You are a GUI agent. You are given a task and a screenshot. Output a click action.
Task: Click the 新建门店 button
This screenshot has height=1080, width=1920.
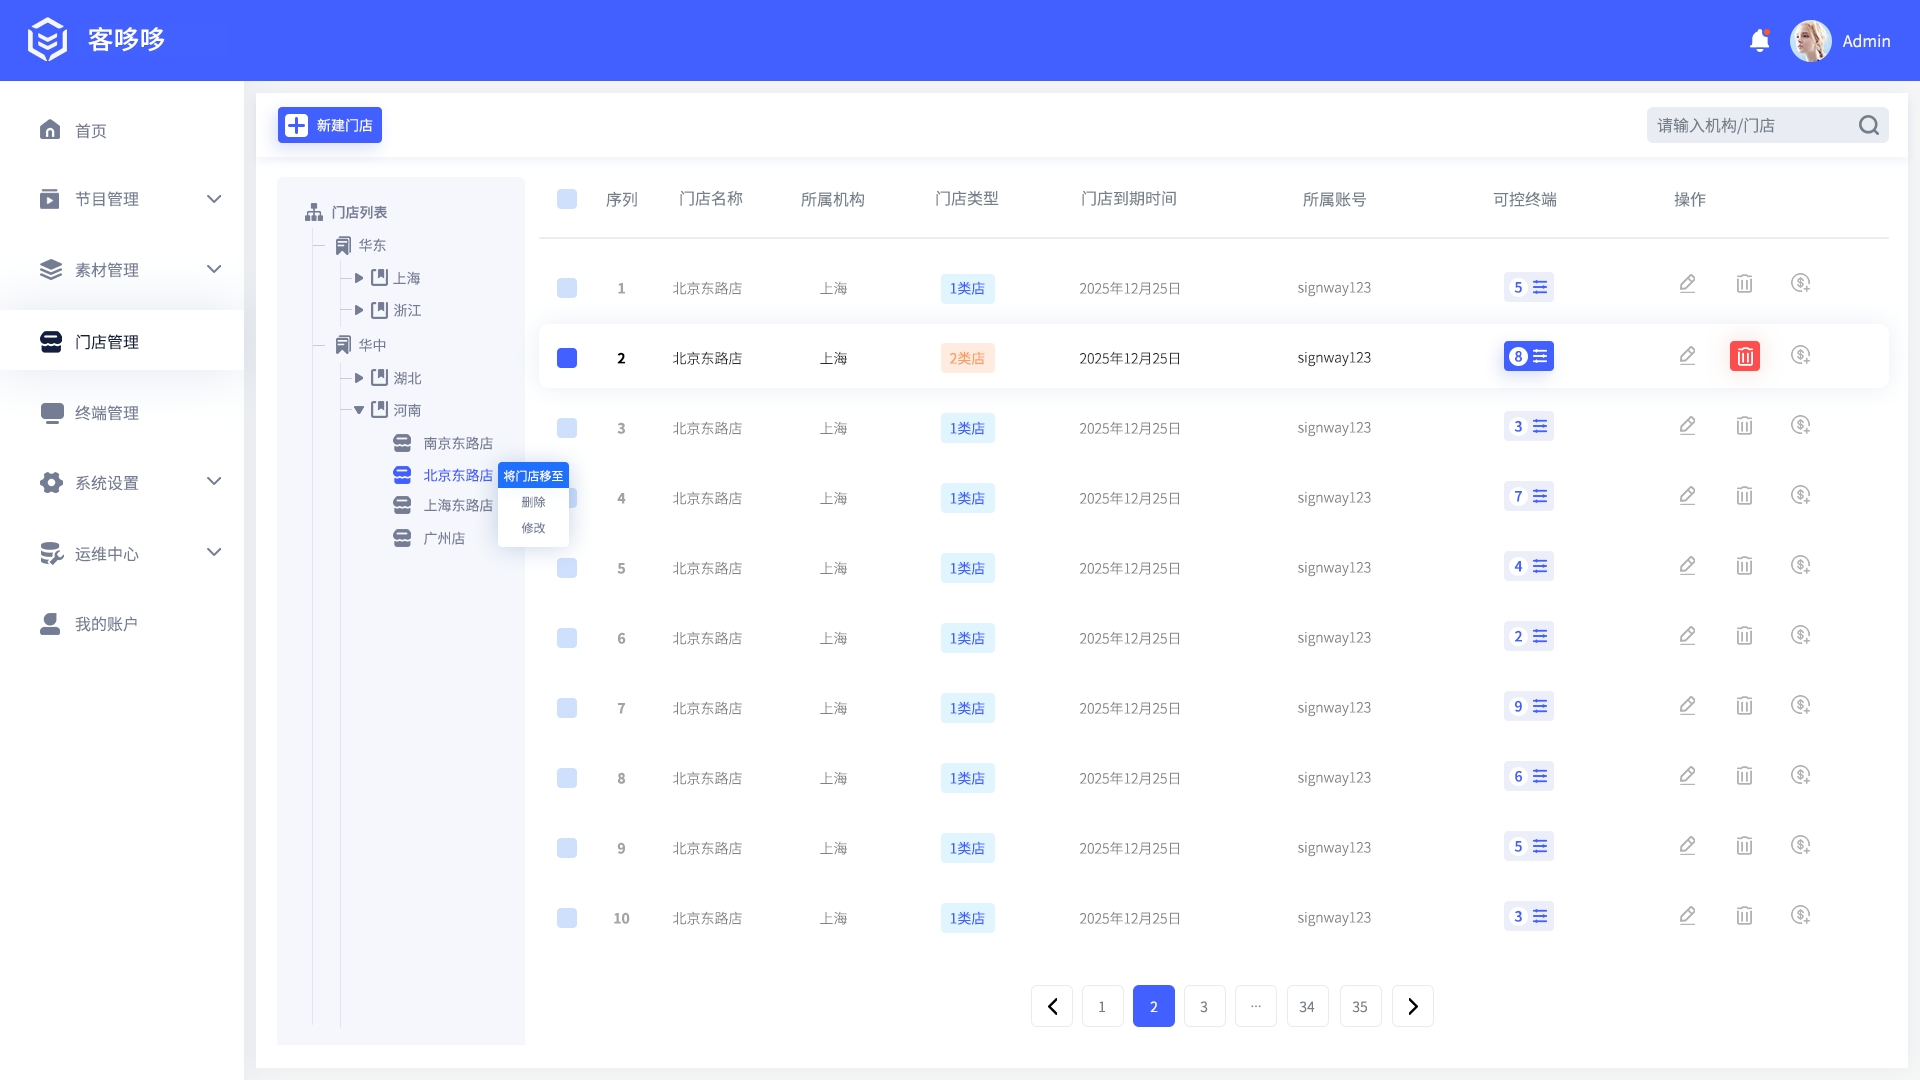330,126
